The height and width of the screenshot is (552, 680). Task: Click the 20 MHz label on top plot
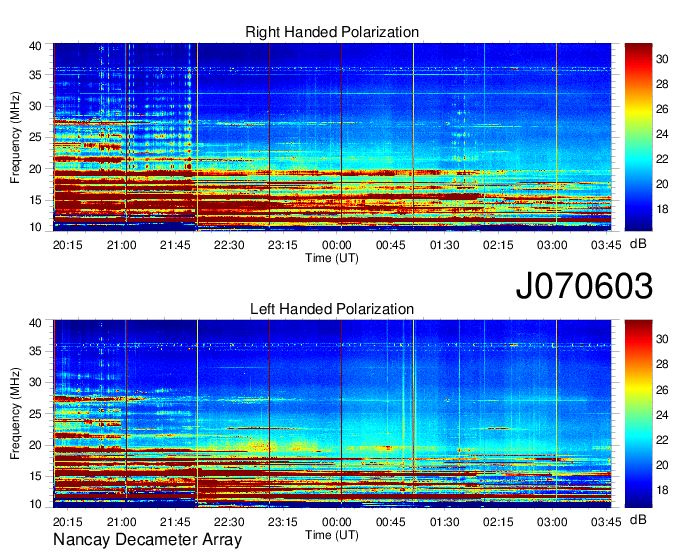[35, 169]
